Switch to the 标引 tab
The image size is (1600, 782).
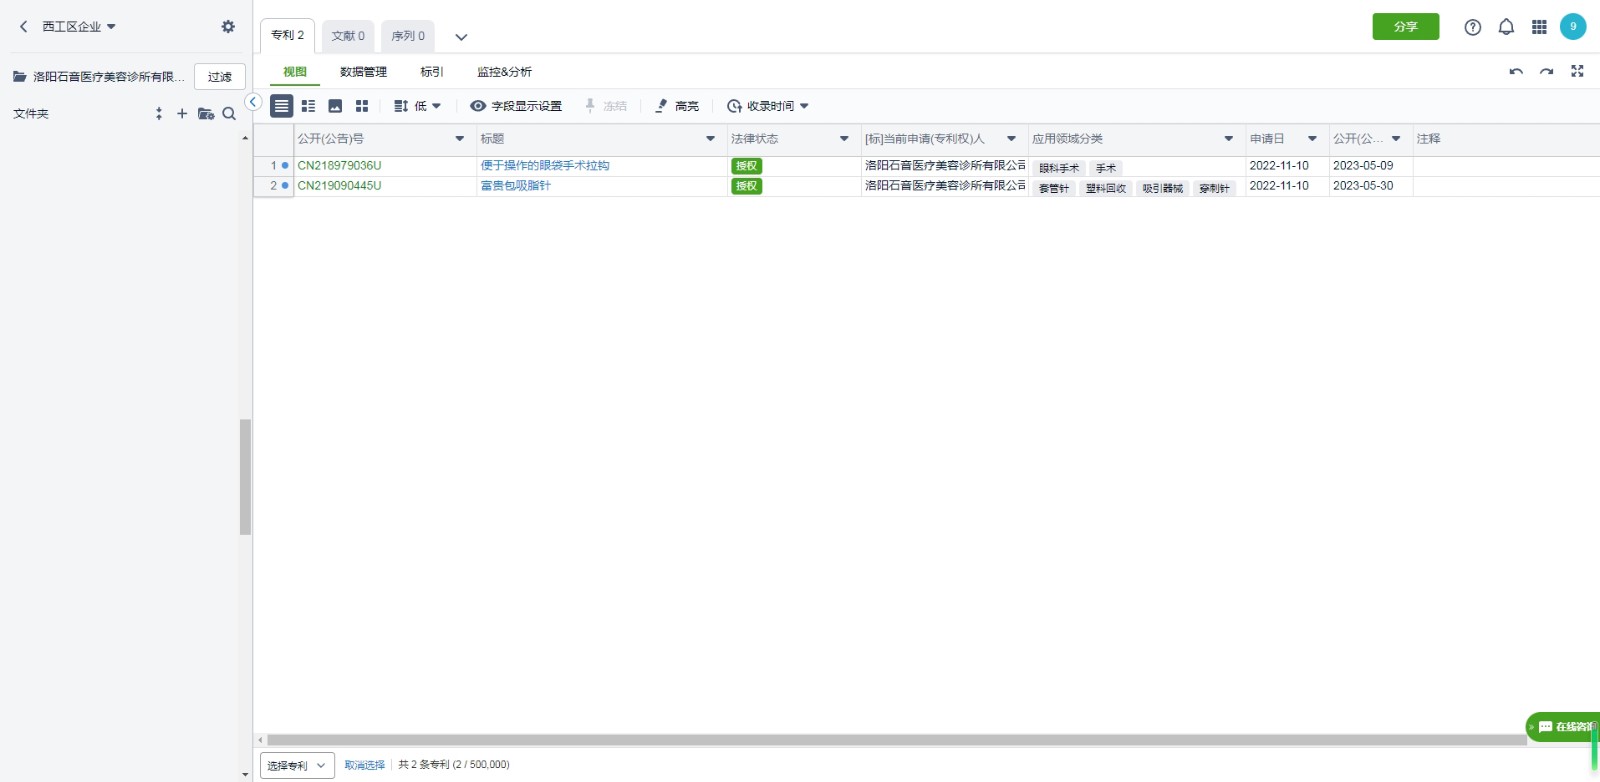(x=432, y=72)
